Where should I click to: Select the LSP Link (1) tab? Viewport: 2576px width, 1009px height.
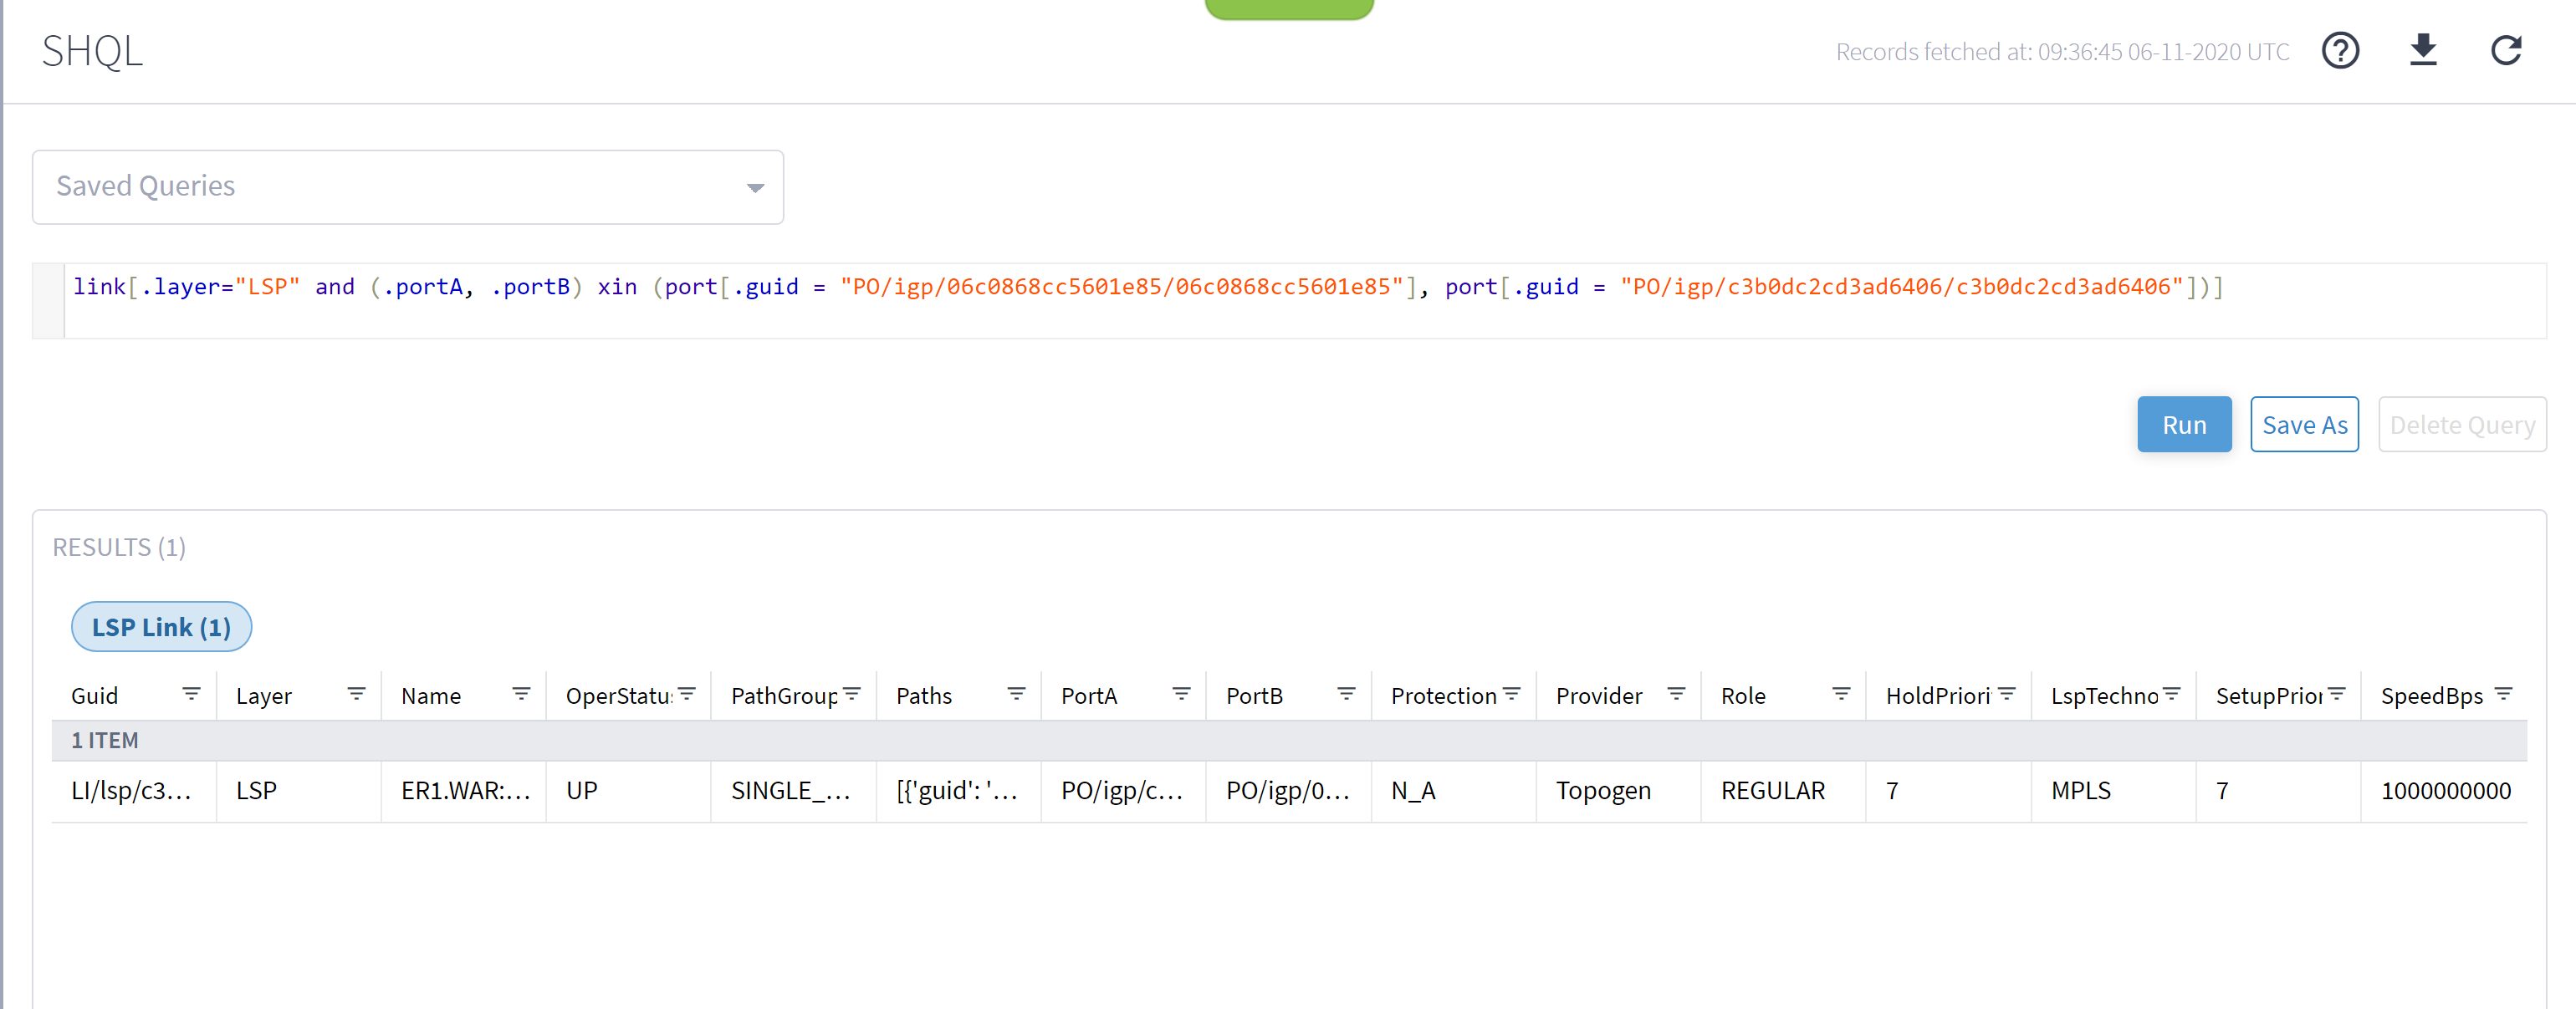[161, 627]
